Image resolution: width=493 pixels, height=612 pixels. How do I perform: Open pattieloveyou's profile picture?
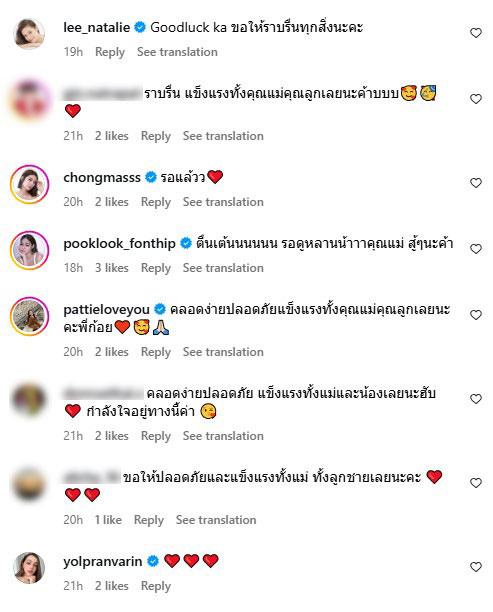[29, 316]
